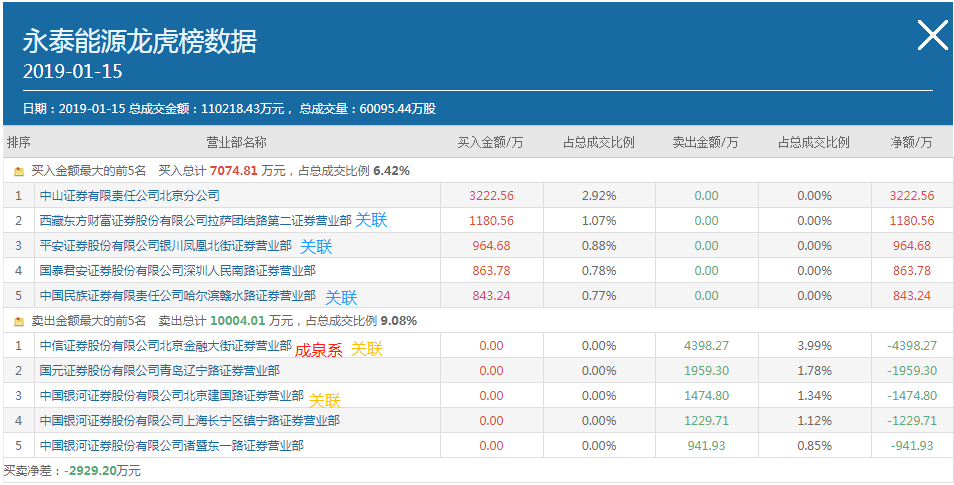Image resolution: width=954 pixels, height=485 pixels.
Task: Click the 排序 column header
Action: 19,142
